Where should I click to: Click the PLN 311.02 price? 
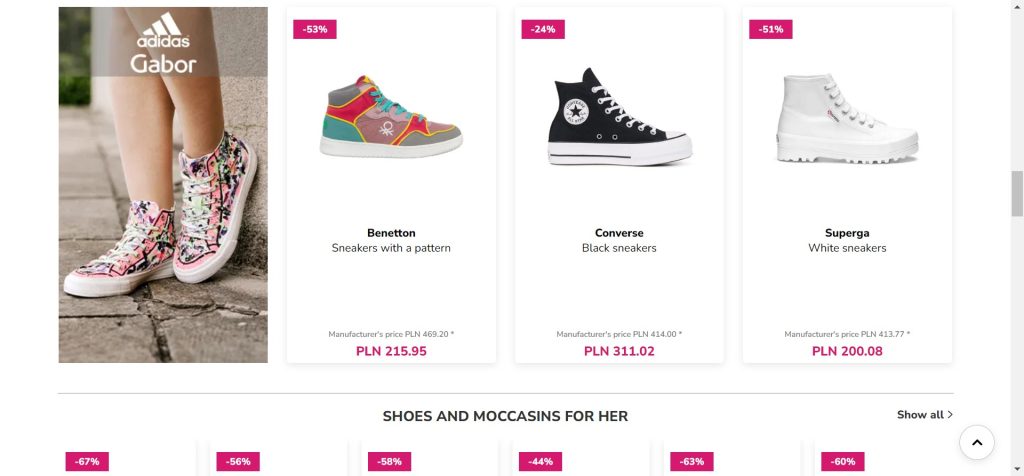pyautogui.click(x=619, y=351)
